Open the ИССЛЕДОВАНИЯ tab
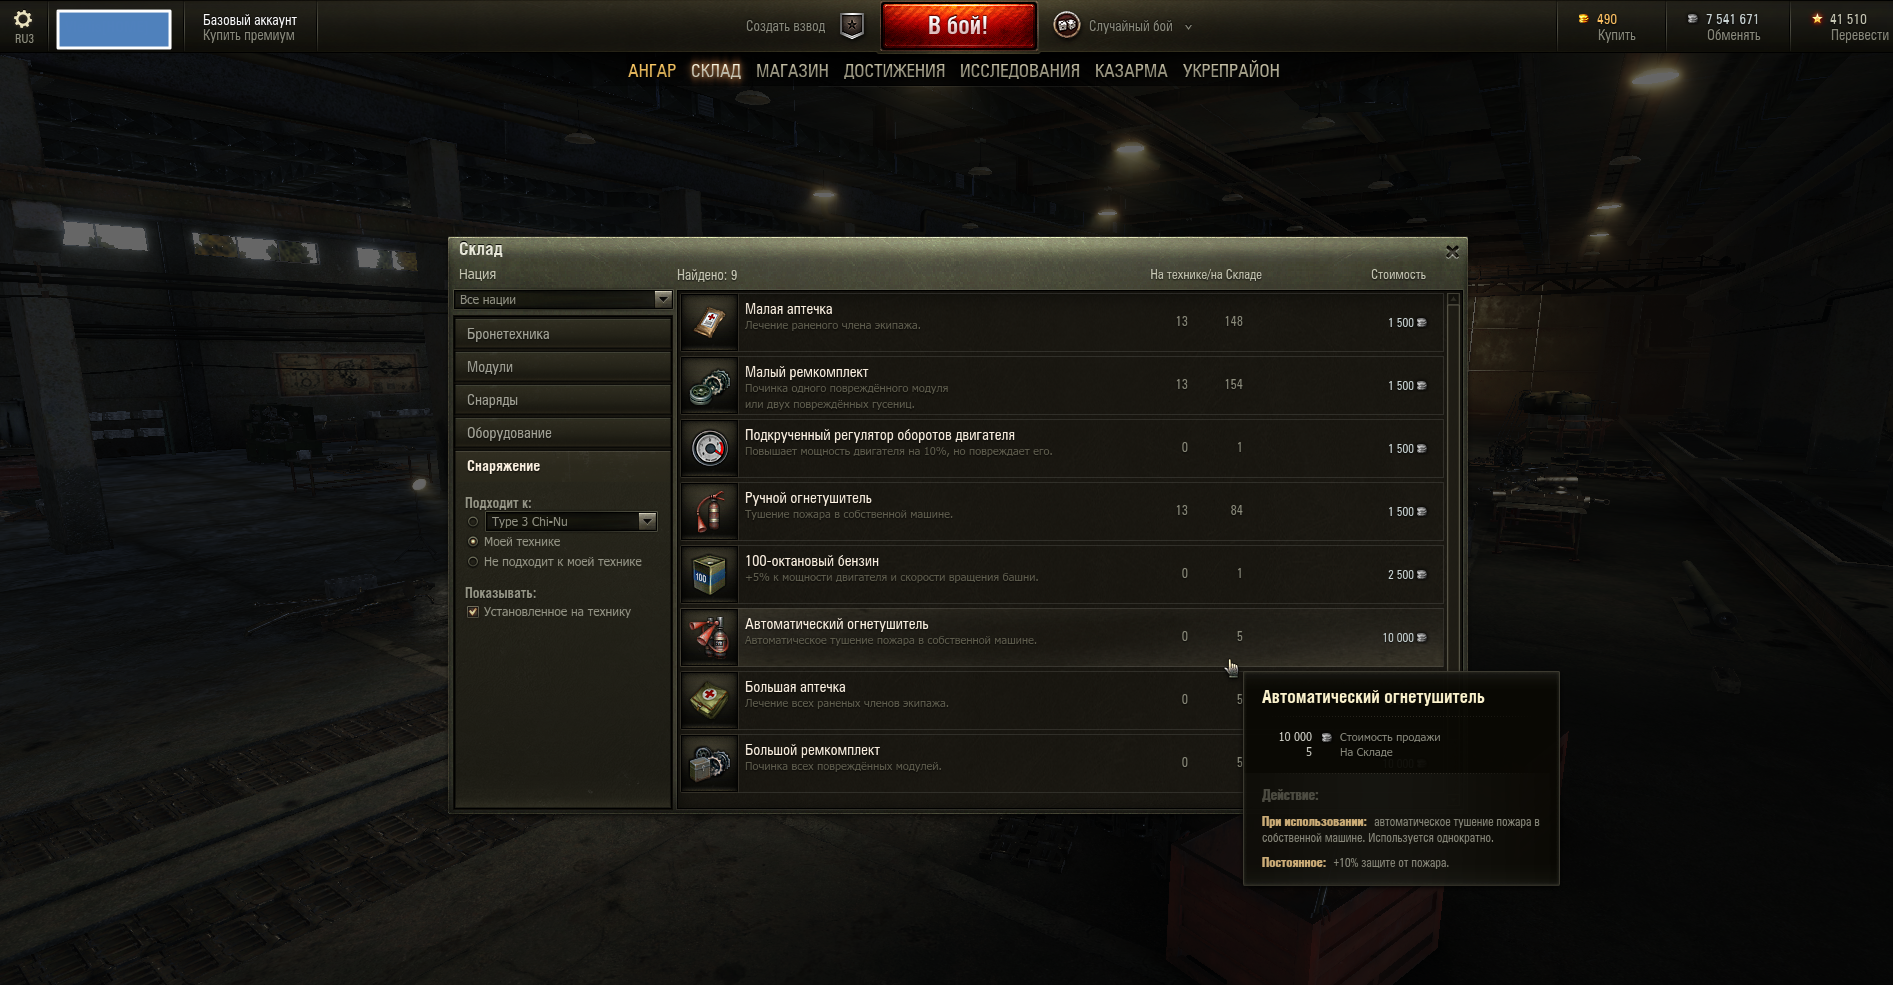Image resolution: width=1893 pixels, height=985 pixels. click(x=1020, y=71)
